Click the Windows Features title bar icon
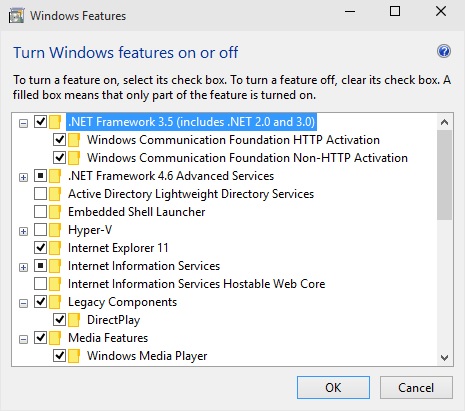 click(16, 16)
